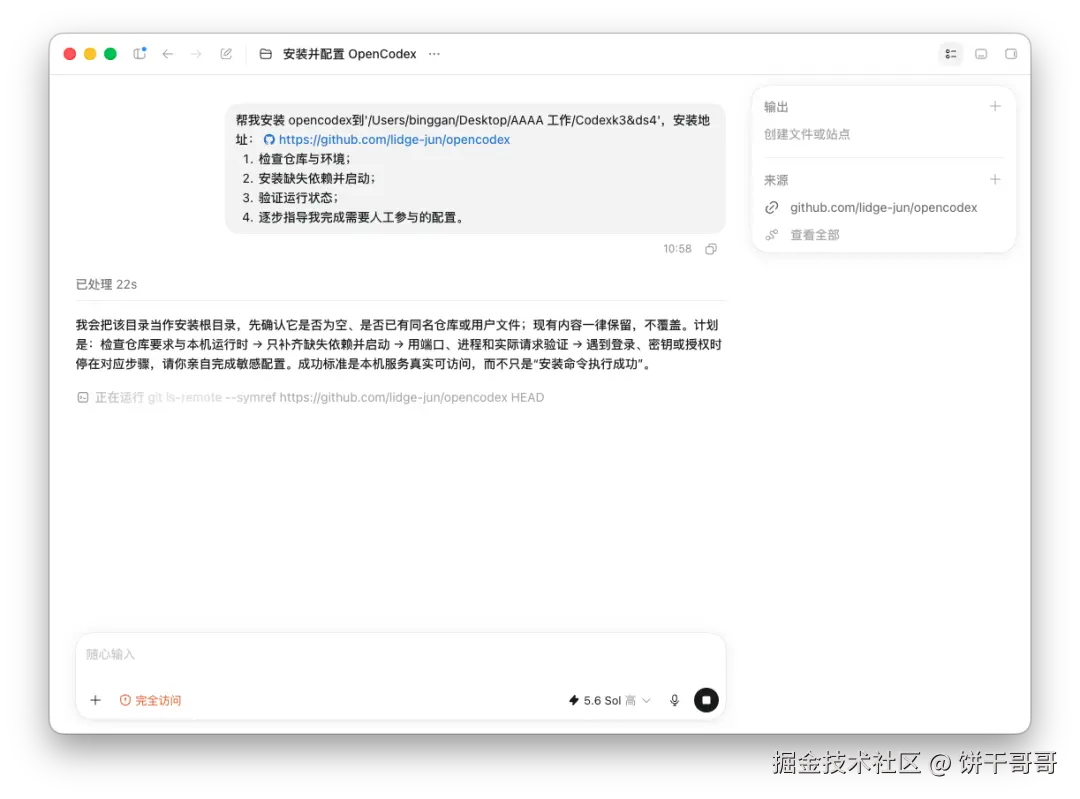This screenshot has width=1080, height=799.
Task: Open the running git ls-remote command row
Action: (310, 397)
